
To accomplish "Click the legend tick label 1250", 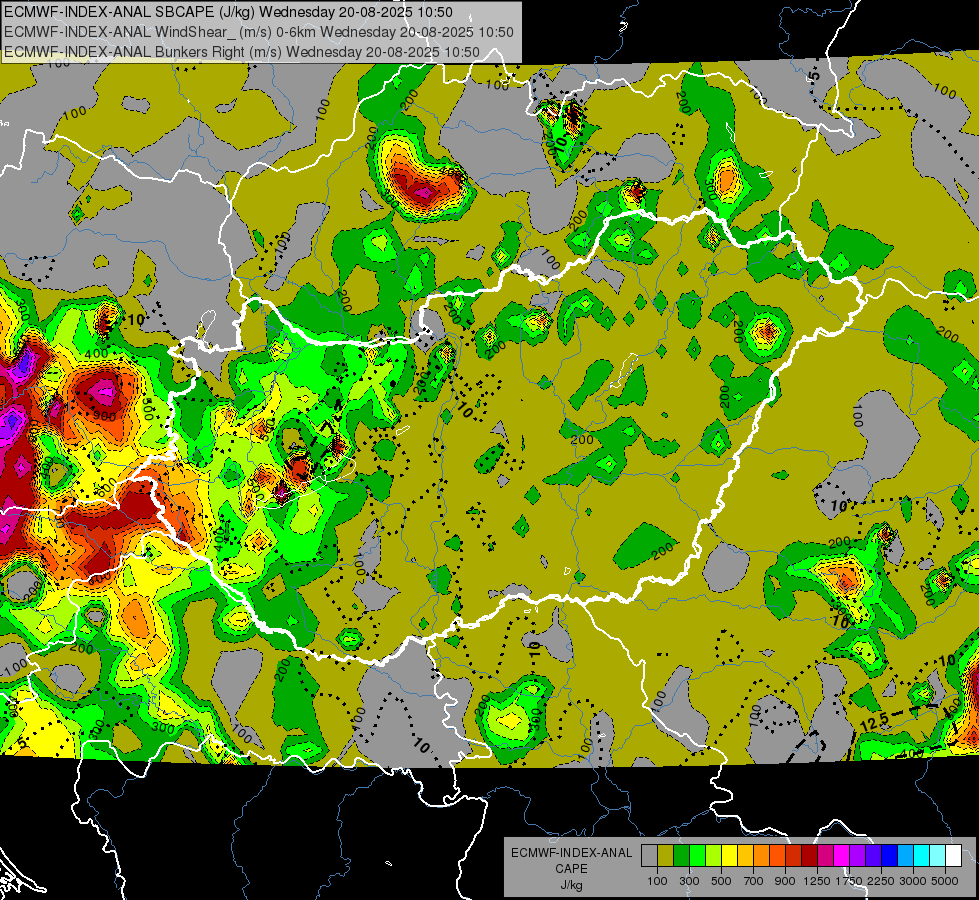I will tap(817, 881).
